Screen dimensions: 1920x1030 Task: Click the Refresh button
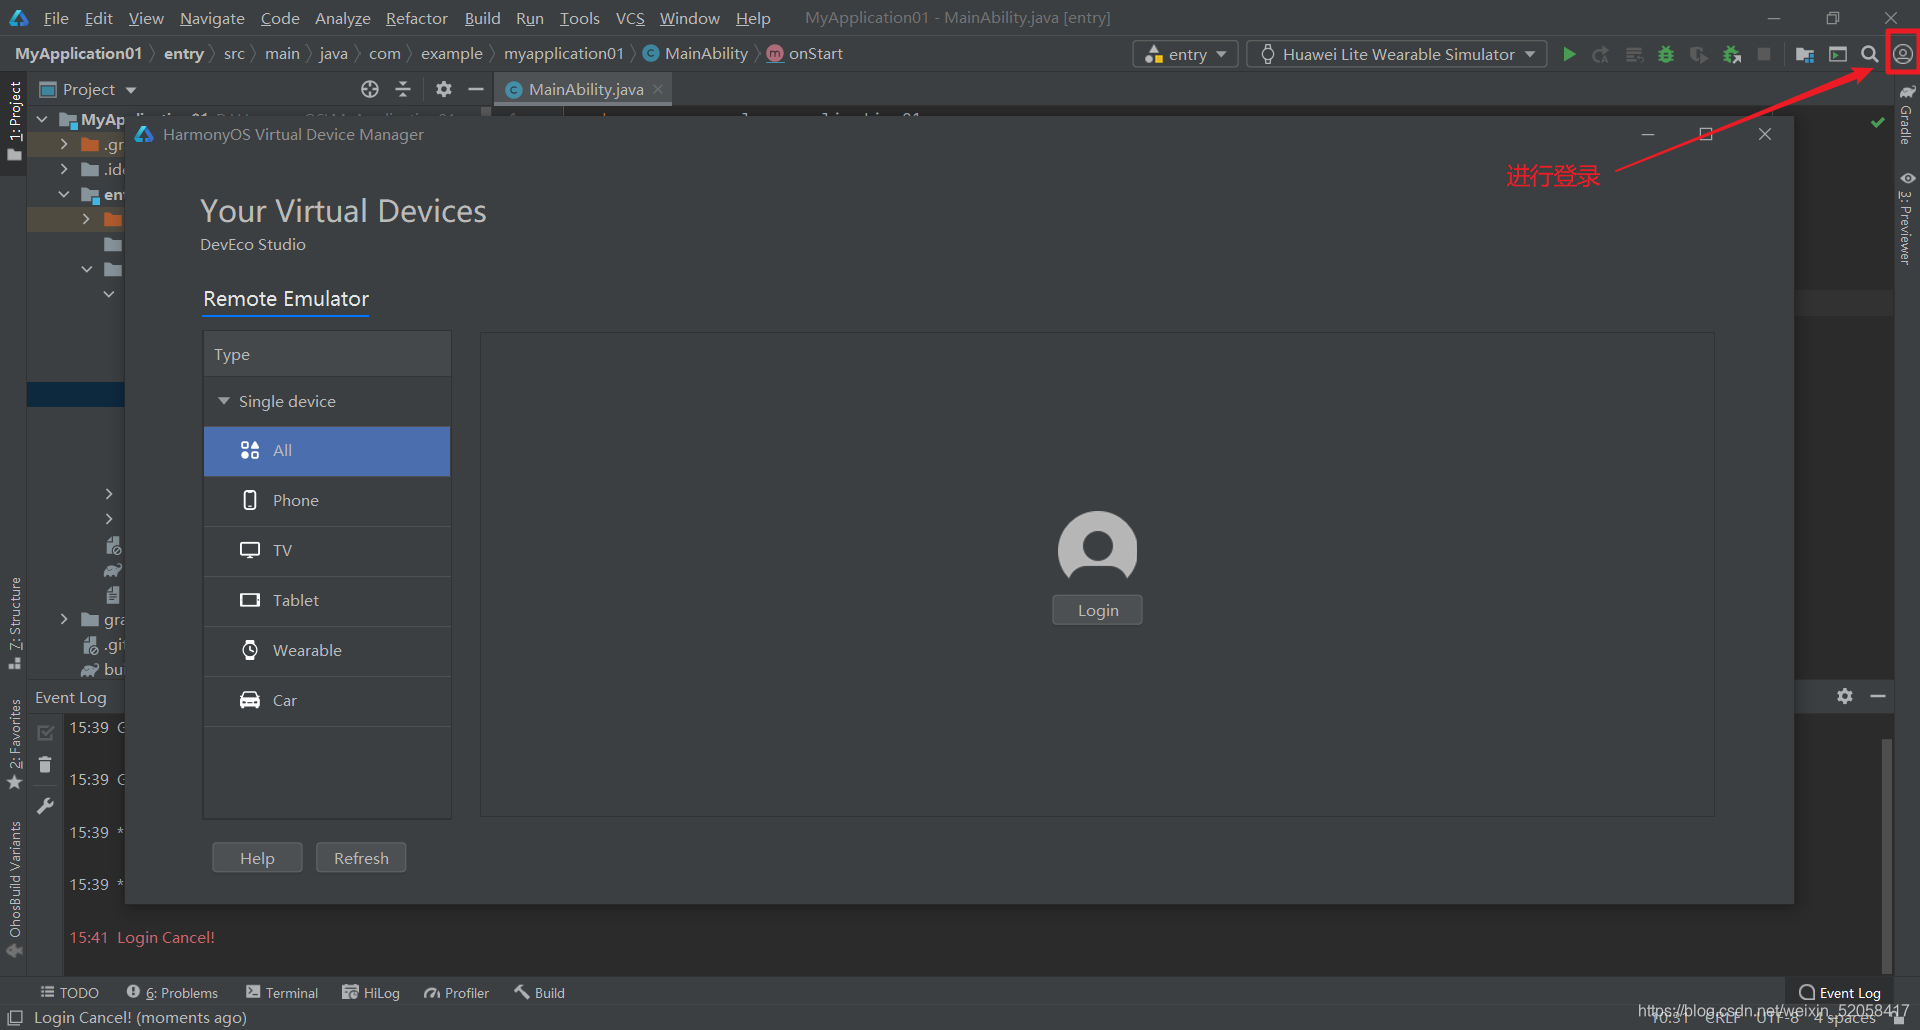click(361, 858)
